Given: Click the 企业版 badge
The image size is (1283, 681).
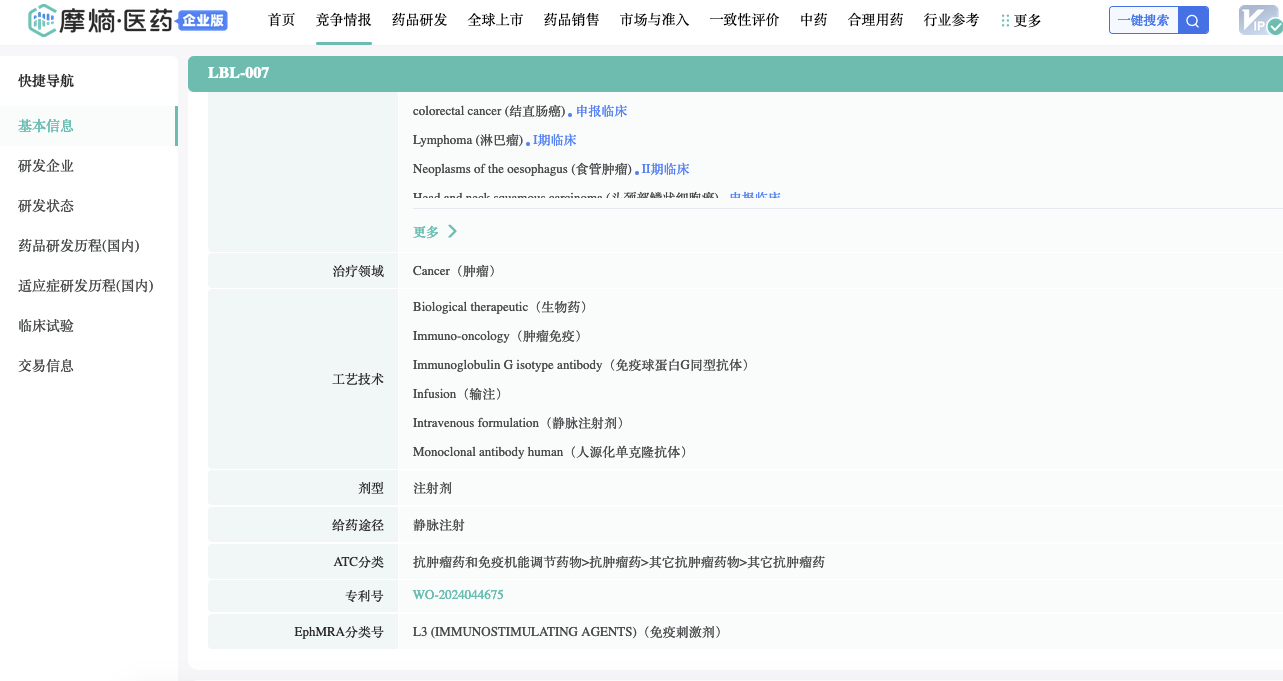Looking at the screenshot, I should coord(203,20).
